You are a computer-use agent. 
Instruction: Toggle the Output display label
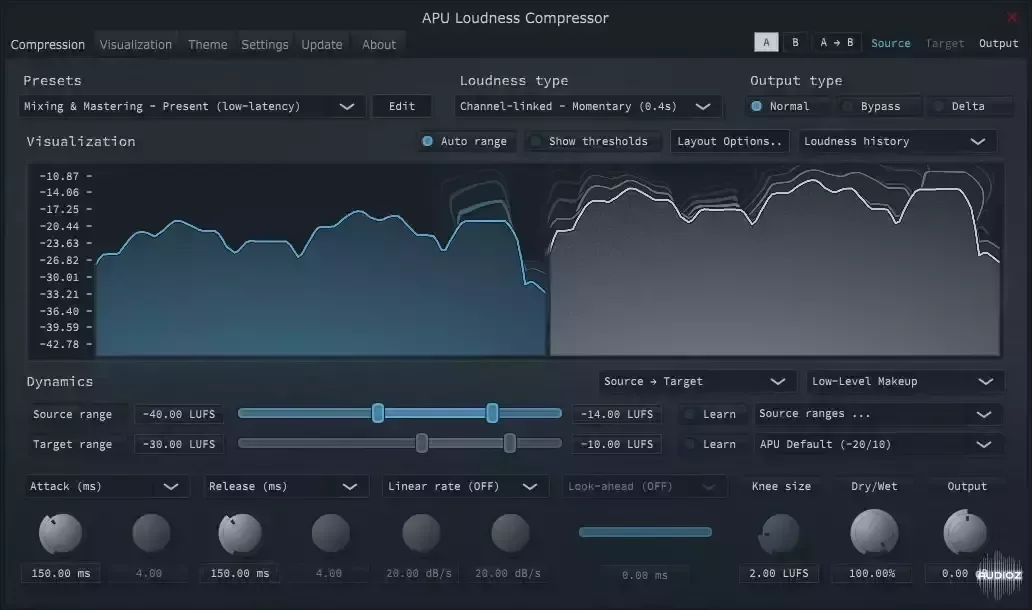point(998,43)
